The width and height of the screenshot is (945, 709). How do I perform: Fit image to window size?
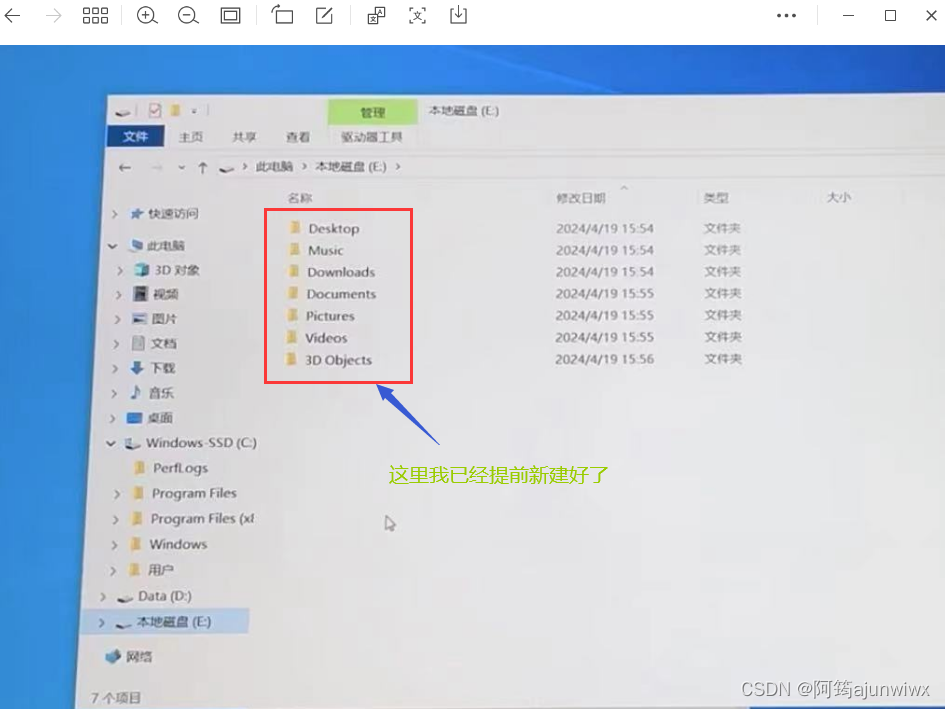click(x=230, y=16)
